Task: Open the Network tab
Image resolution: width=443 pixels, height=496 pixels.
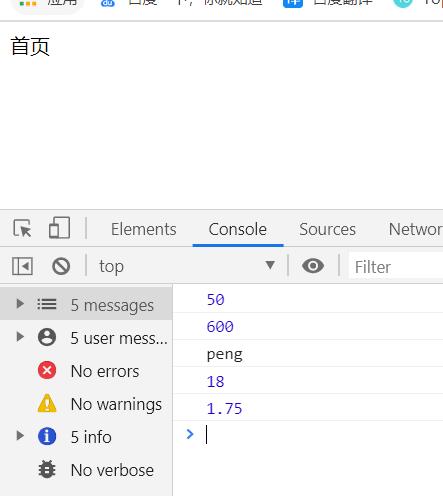Action: pyautogui.click(x=416, y=229)
